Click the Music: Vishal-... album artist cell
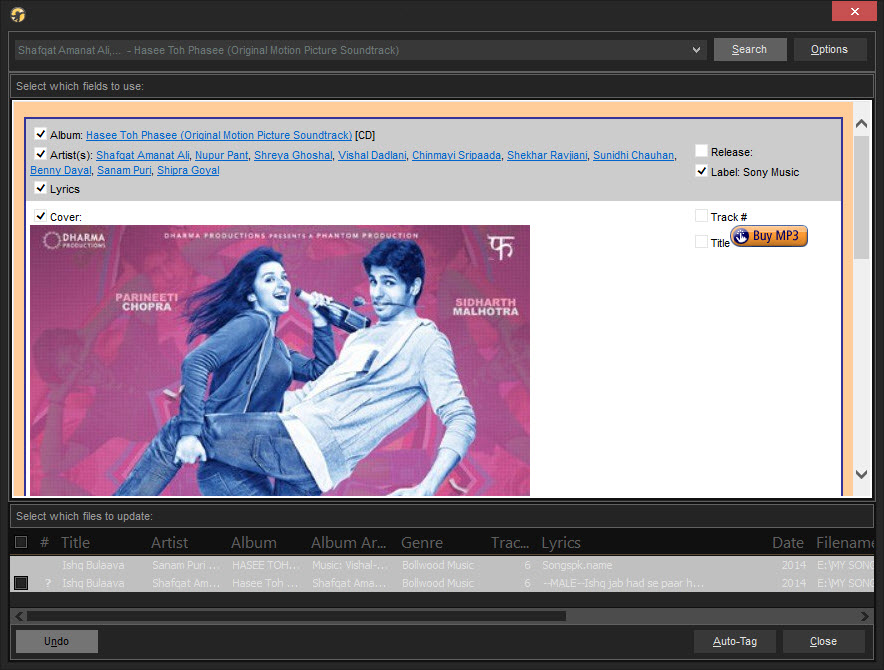 (350, 565)
